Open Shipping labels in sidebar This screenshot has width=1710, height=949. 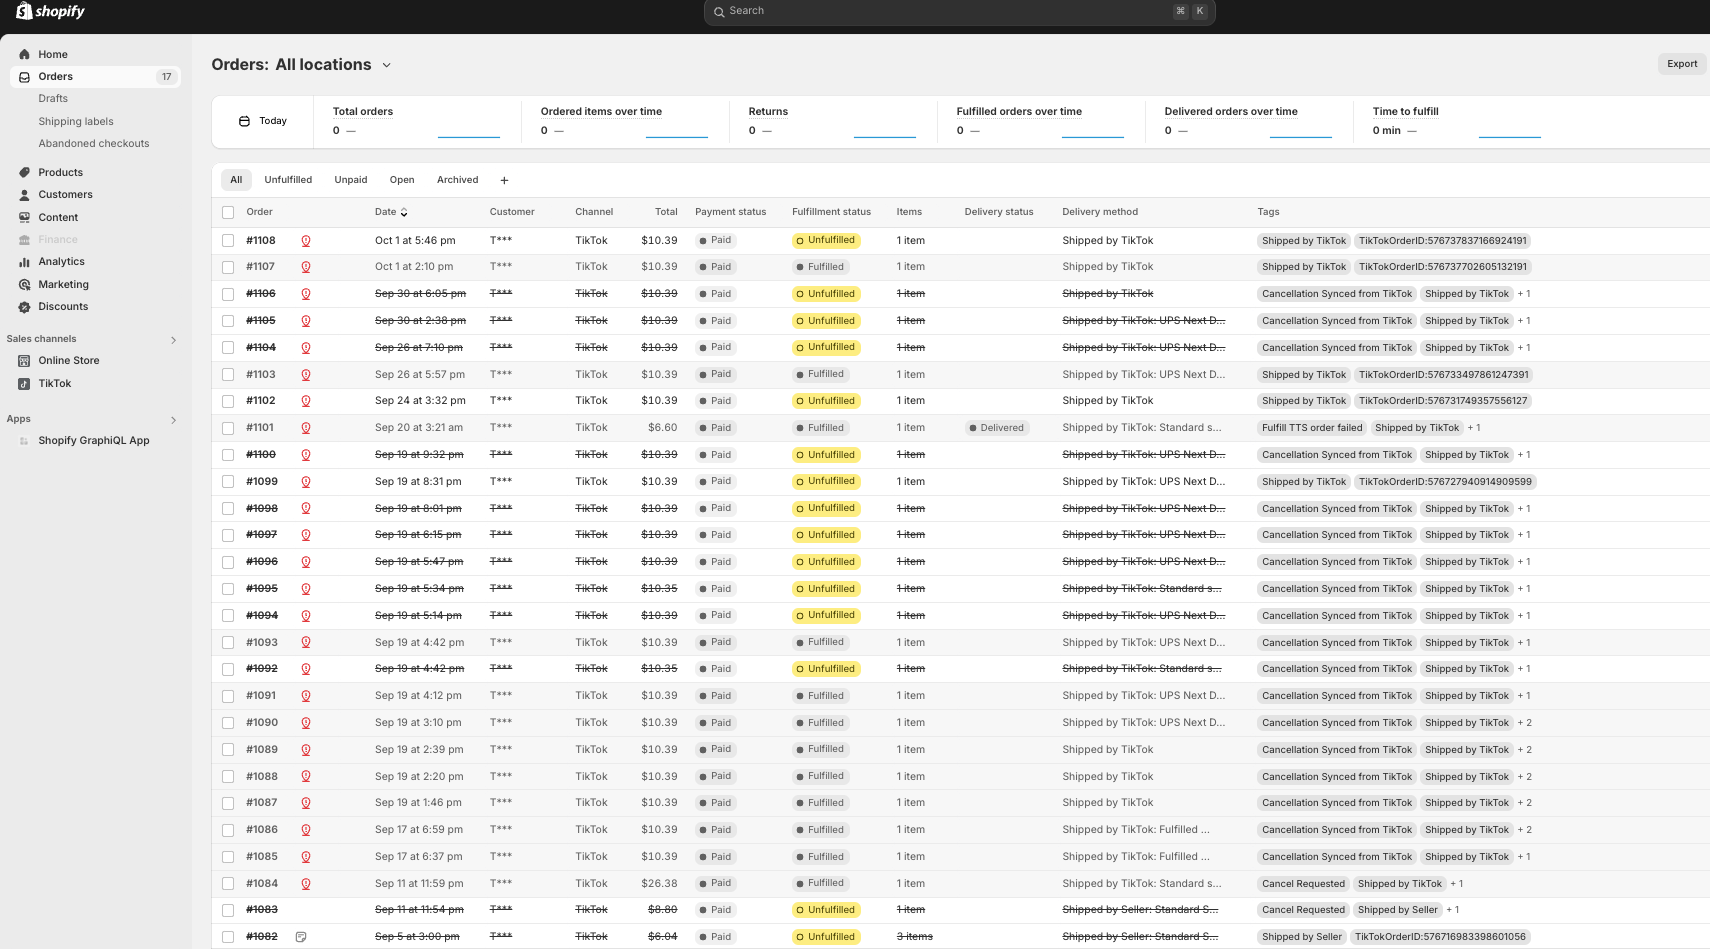pos(76,122)
